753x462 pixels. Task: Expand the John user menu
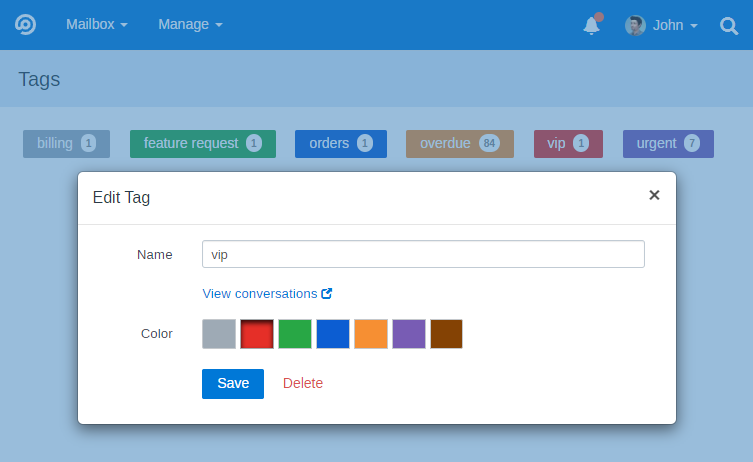(x=675, y=25)
